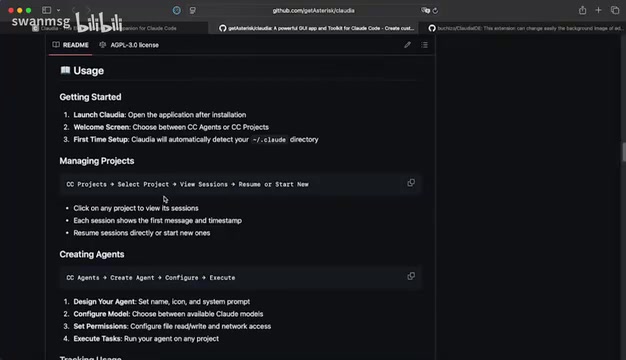
Task: Open the page reader icon by address bar
Action: [193, 10]
